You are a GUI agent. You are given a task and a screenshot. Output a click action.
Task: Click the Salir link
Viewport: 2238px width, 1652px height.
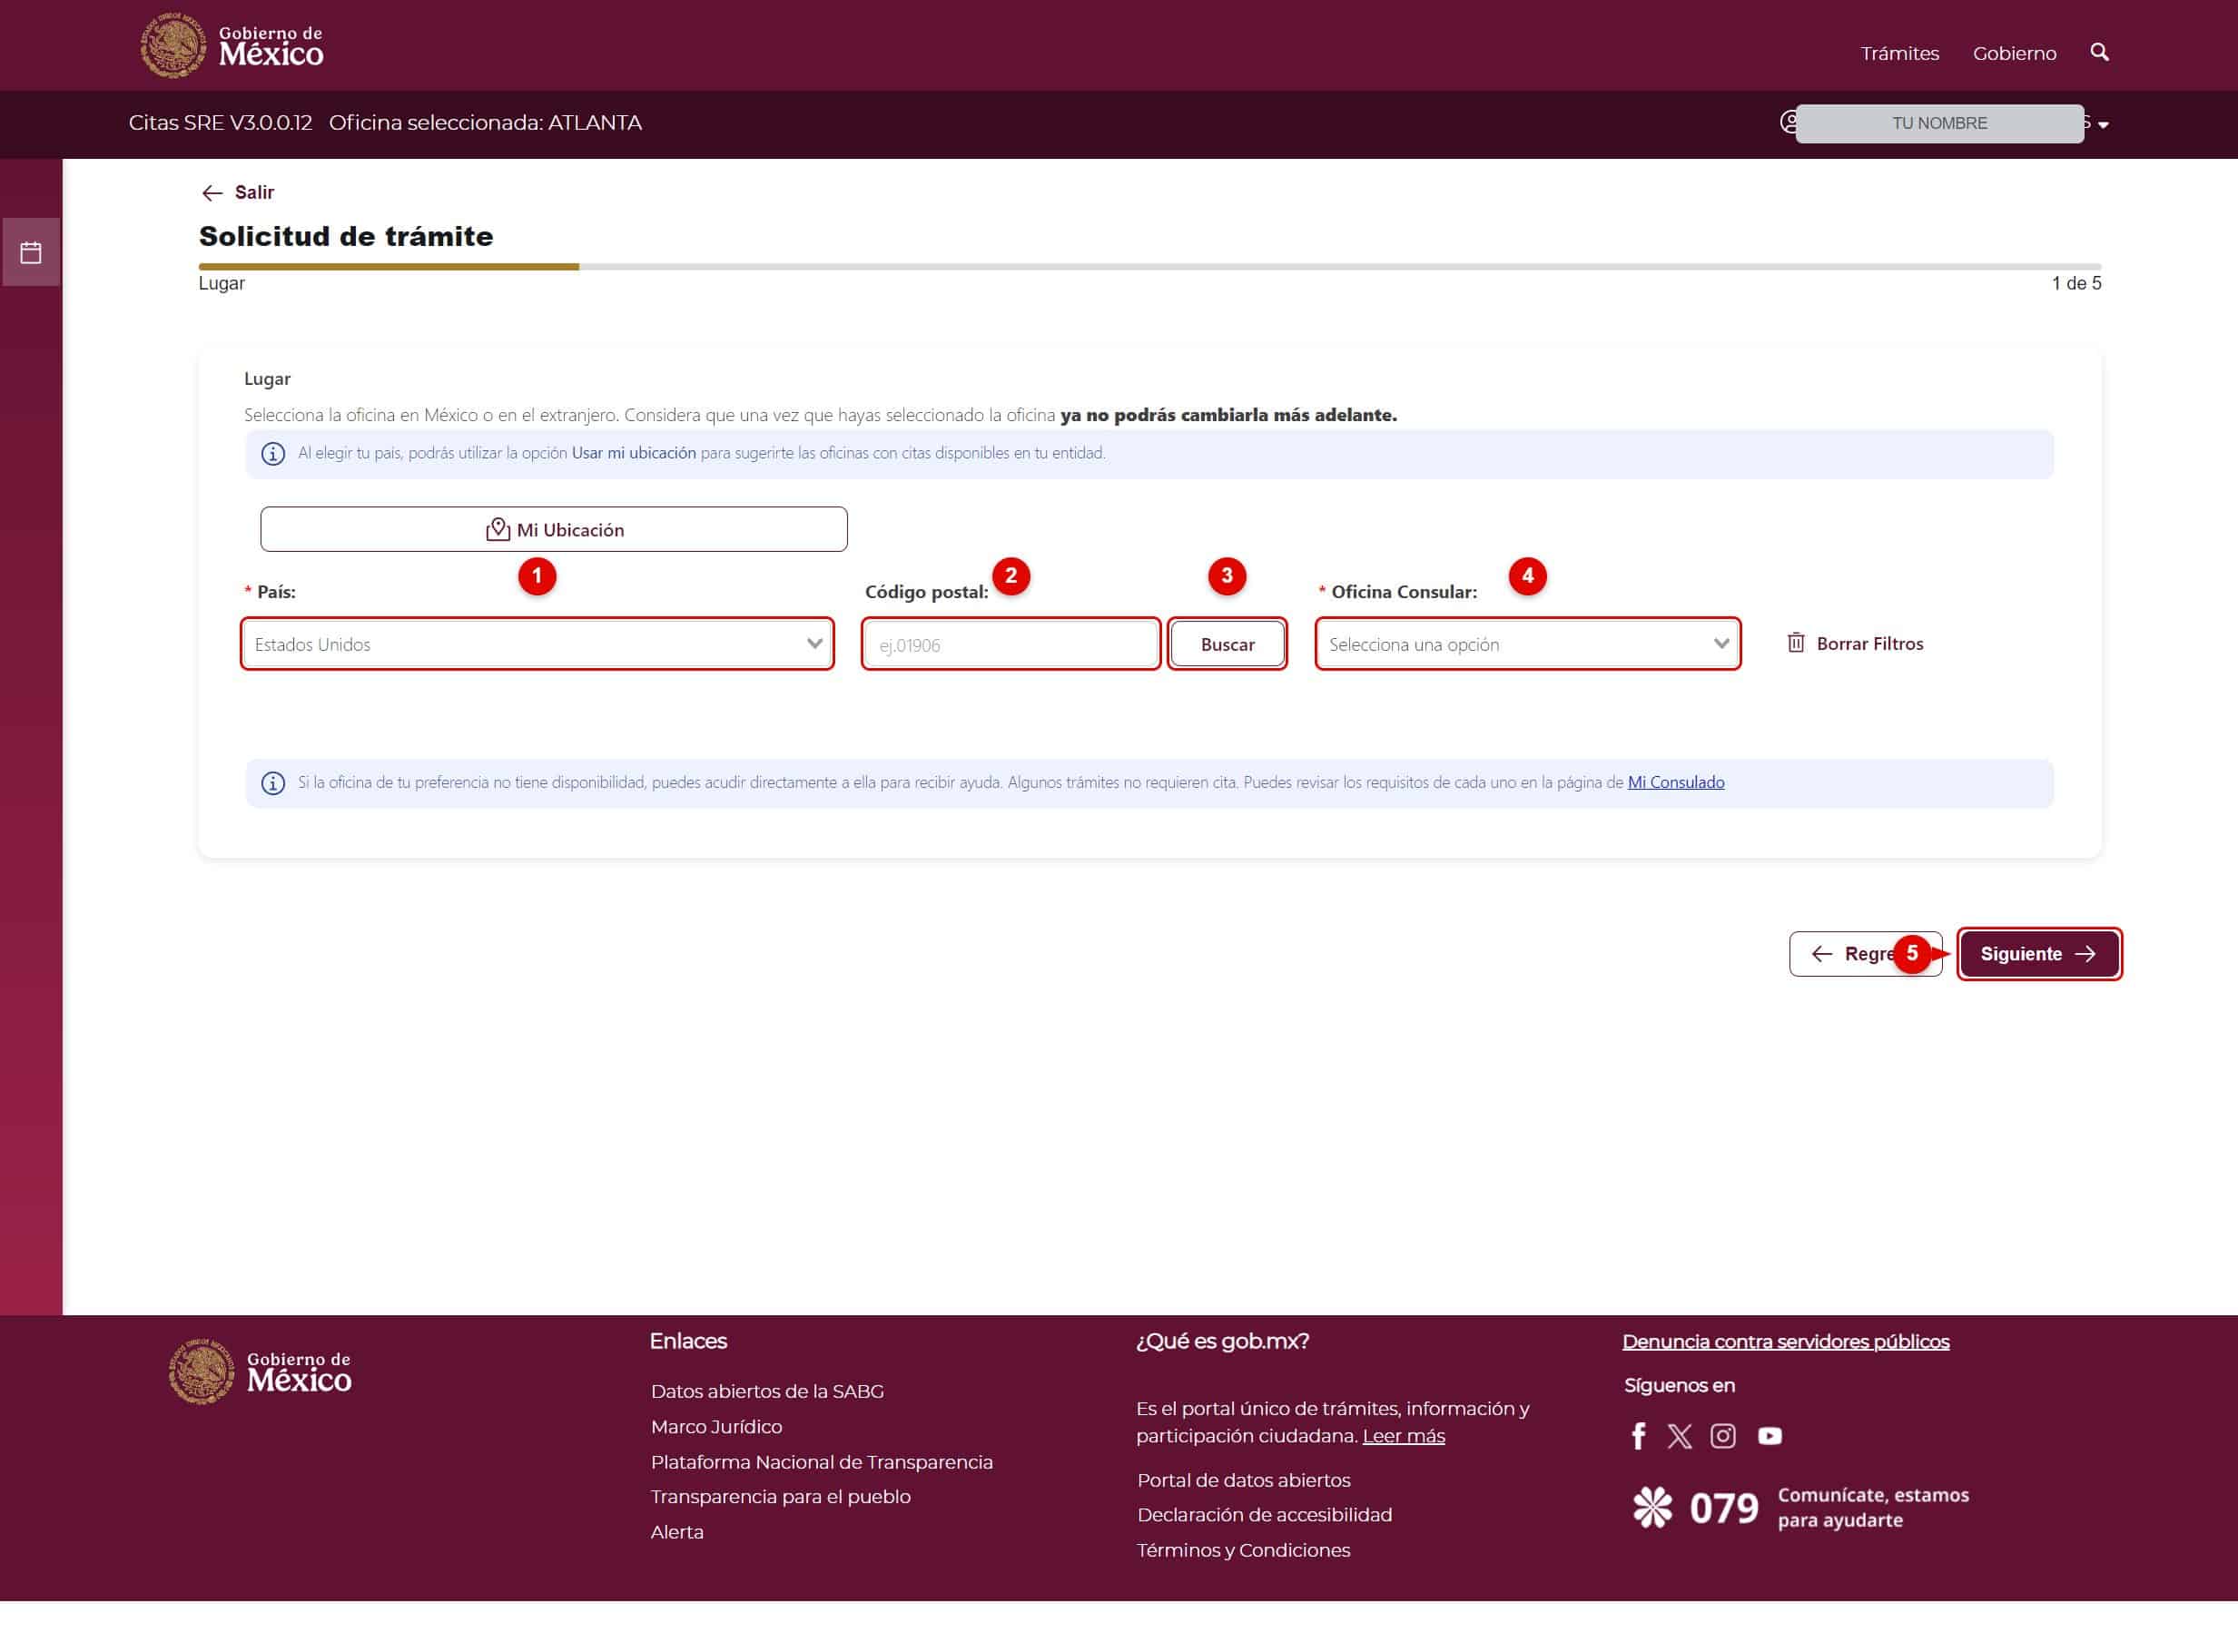[x=254, y=192]
